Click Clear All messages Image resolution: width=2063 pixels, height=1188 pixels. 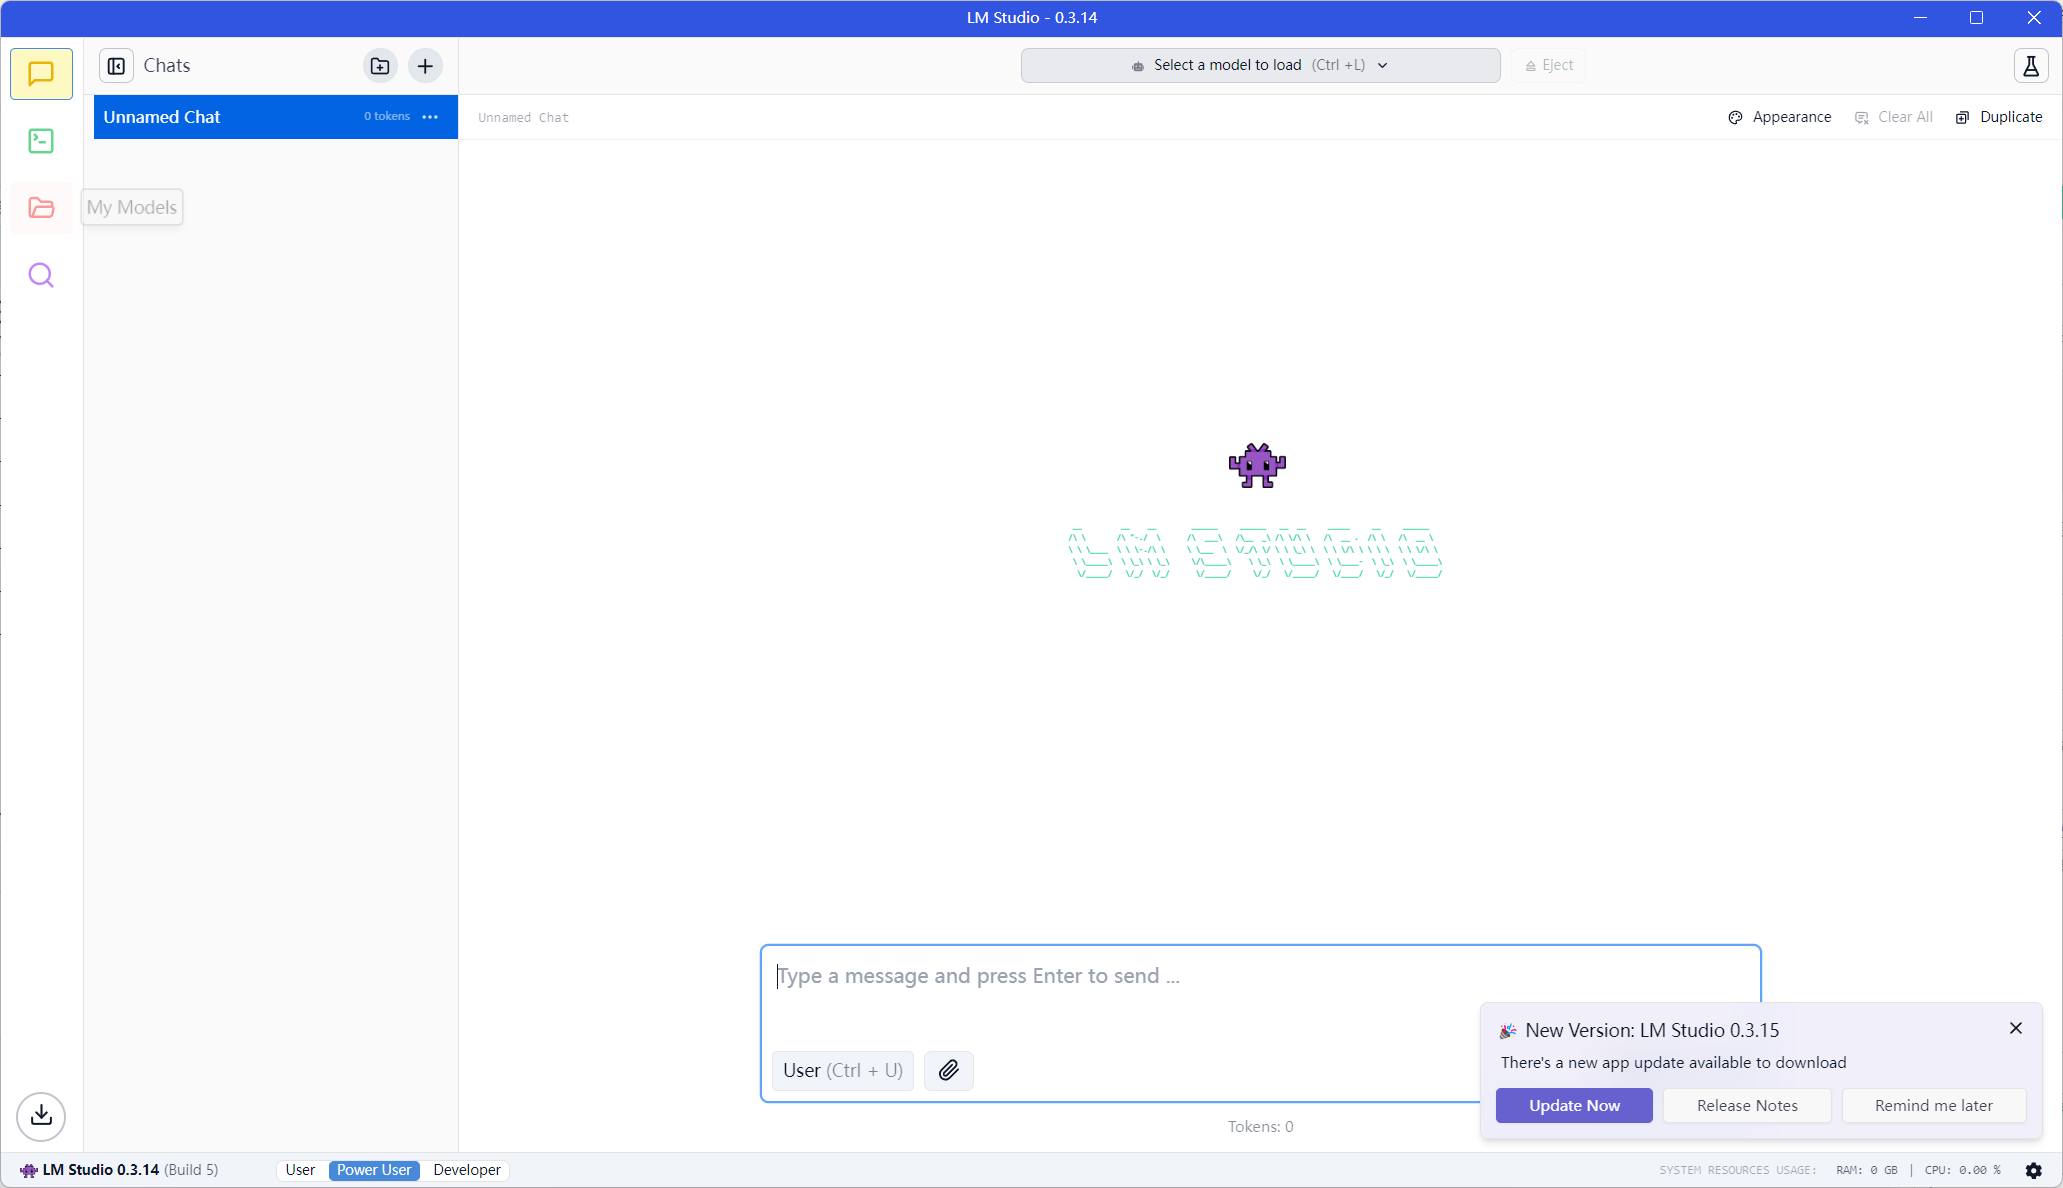click(x=1893, y=117)
